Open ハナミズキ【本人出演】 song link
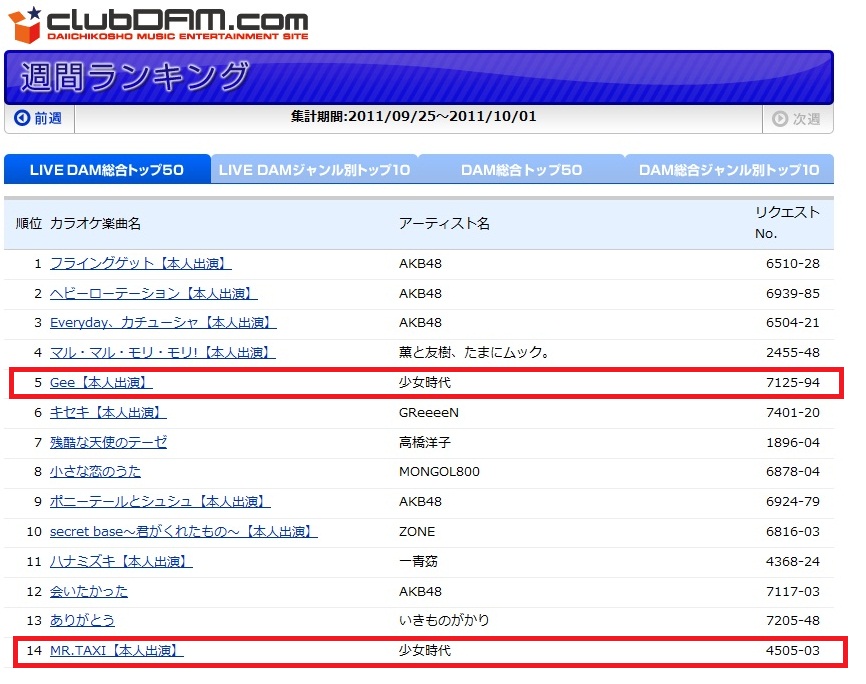 click(x=121, y=561)
